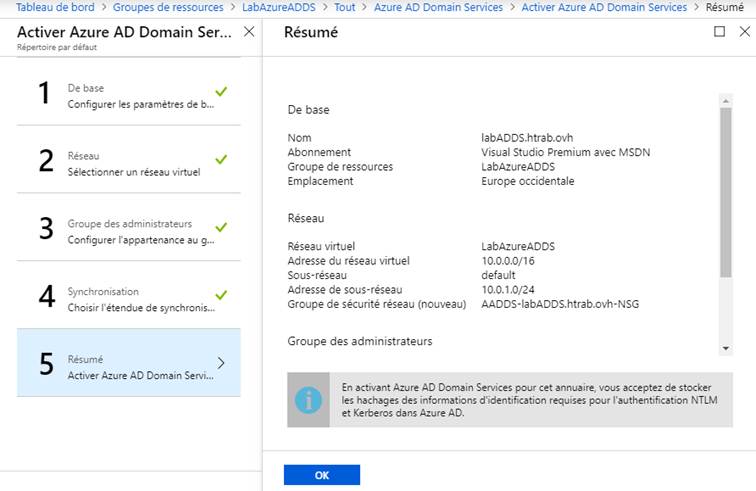
Task: Click the 'Réseau' summary section heading
Action: coord(306,218)
